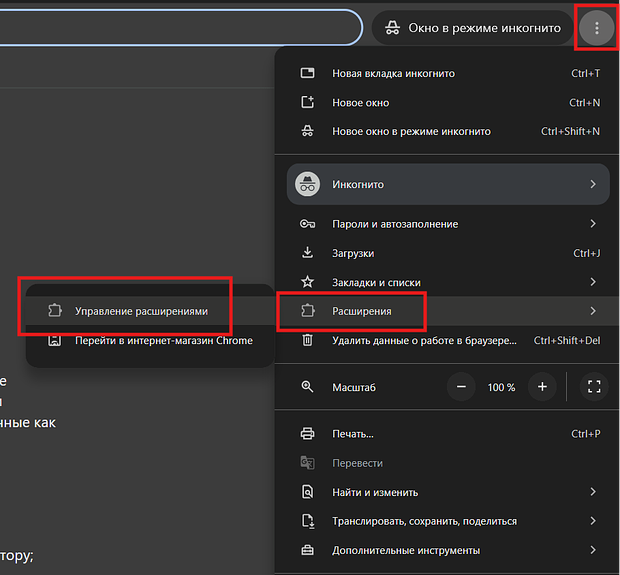
Task: Click the Ctrl+P shortcut label
Action: tap(586, 434)
